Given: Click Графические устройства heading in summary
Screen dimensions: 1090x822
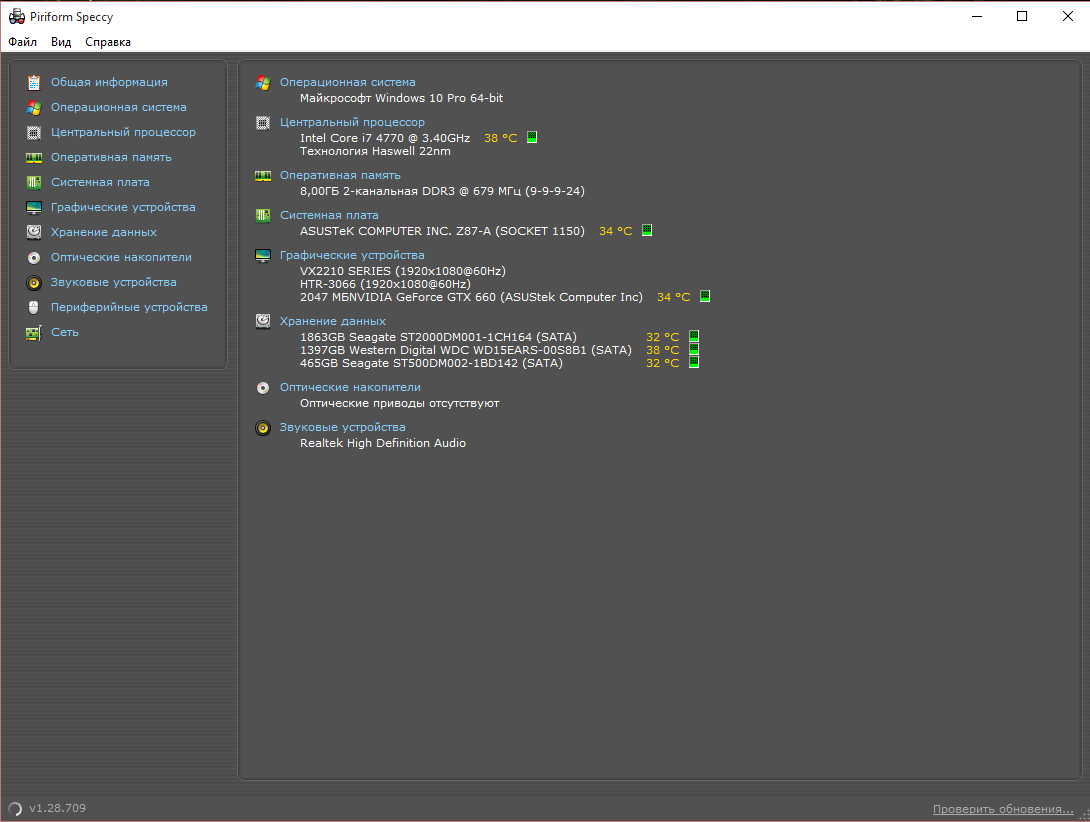Looking at the screenshot, I should (352, 255).
